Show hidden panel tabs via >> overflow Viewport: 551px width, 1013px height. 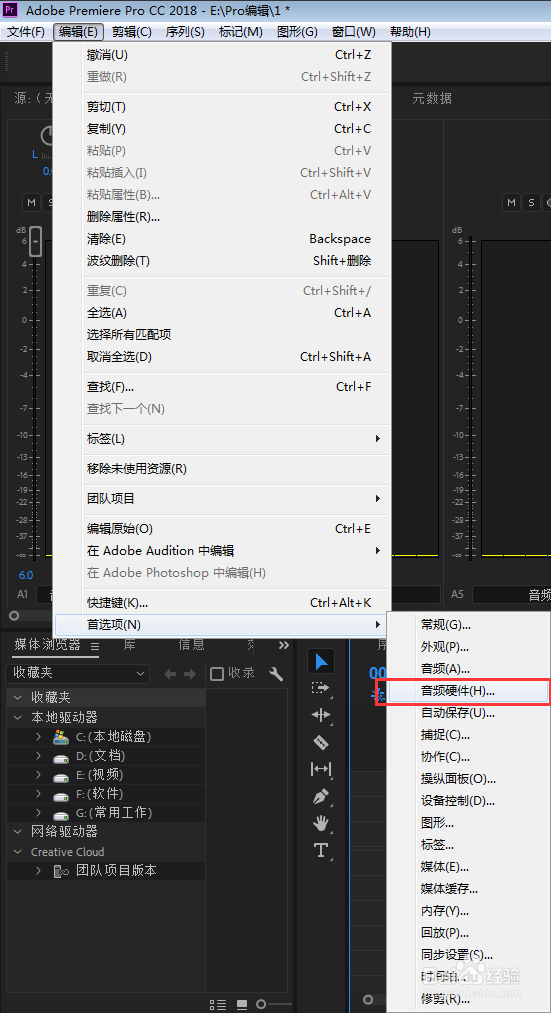point(284,645)
